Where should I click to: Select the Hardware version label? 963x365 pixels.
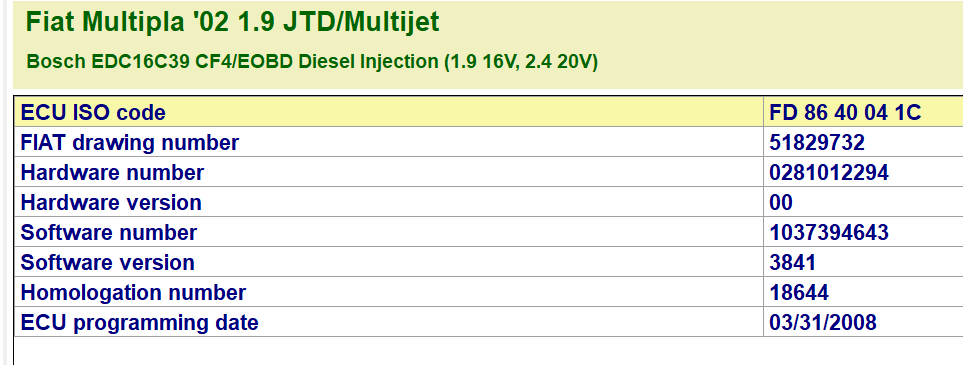(x=111, y=203)
